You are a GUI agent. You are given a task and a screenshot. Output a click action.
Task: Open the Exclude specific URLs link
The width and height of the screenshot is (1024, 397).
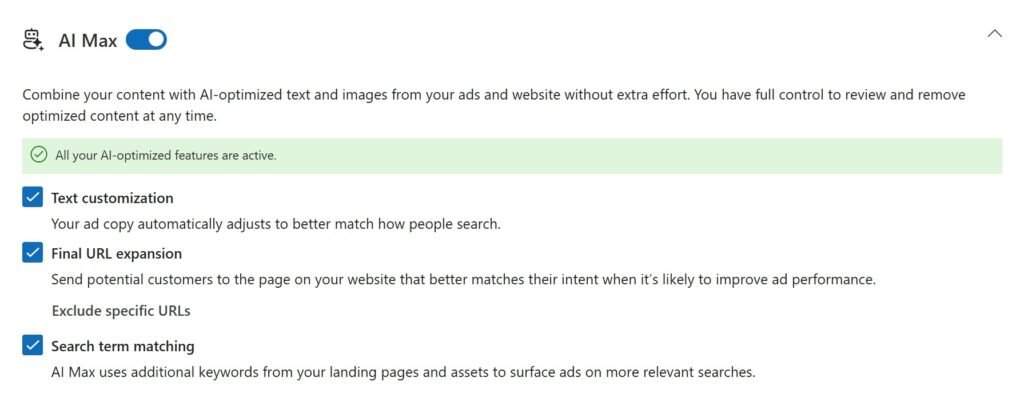click(x=121, y=311)
